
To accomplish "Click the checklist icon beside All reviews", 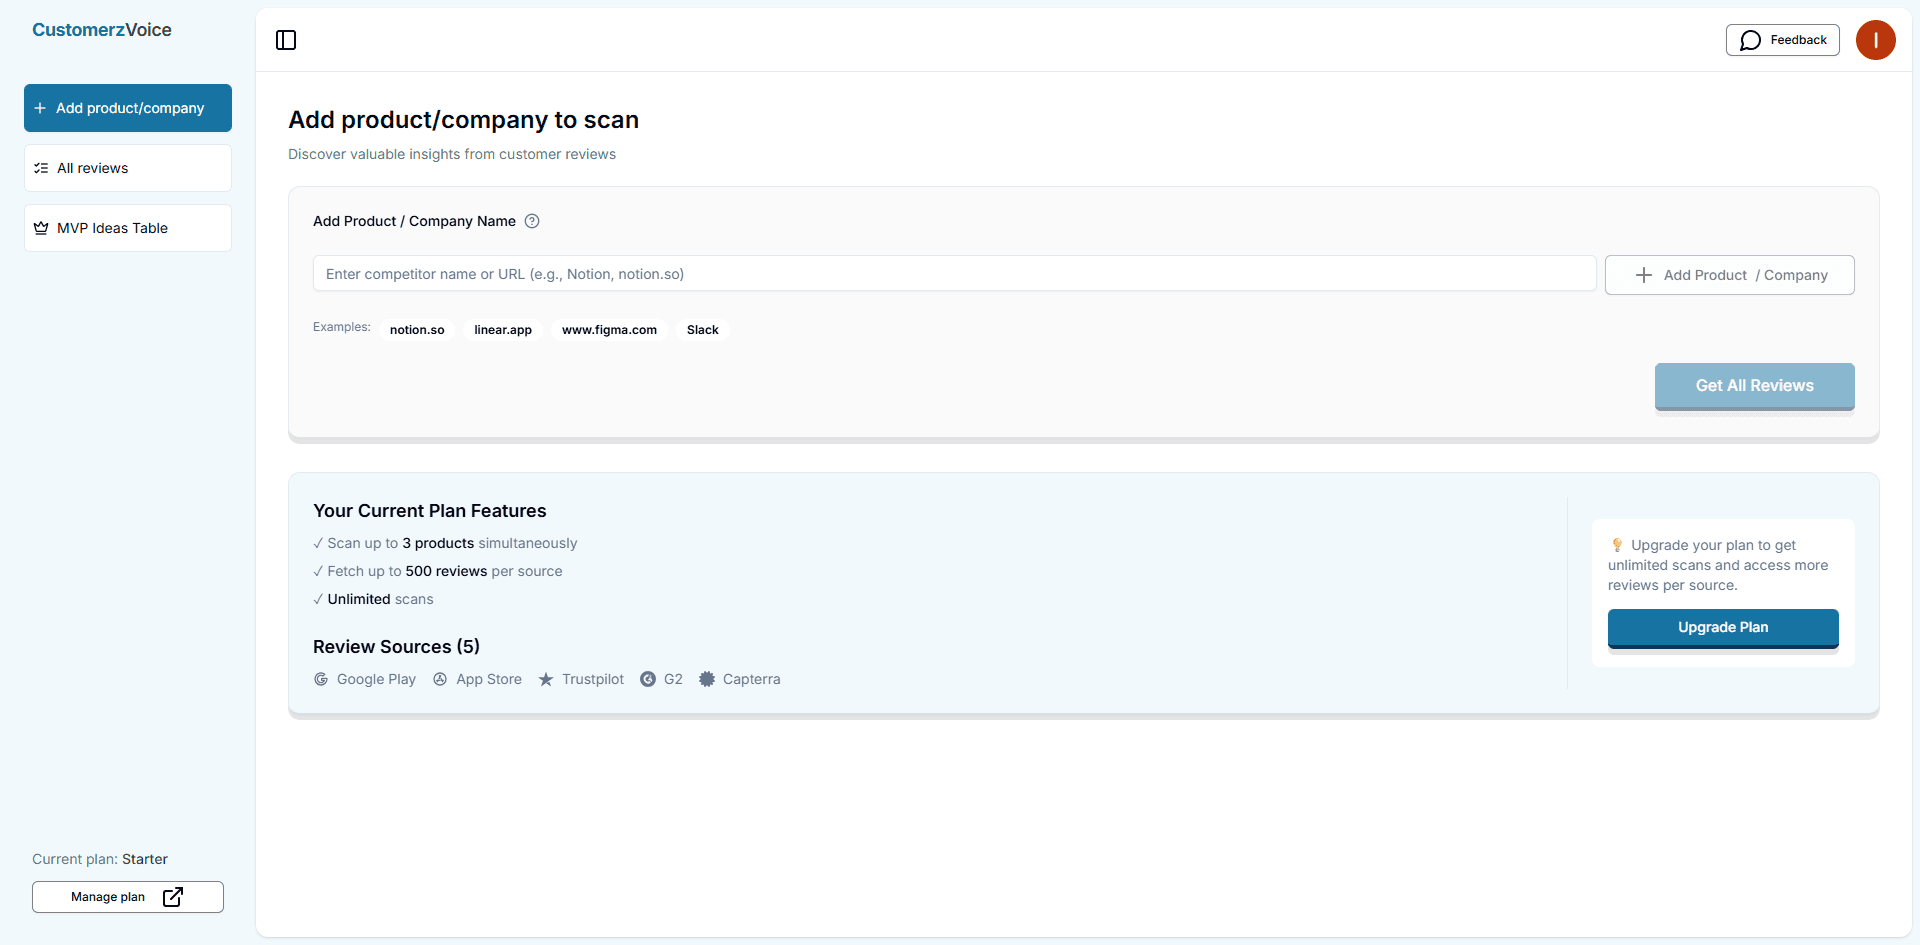I will tap(41, 168).
